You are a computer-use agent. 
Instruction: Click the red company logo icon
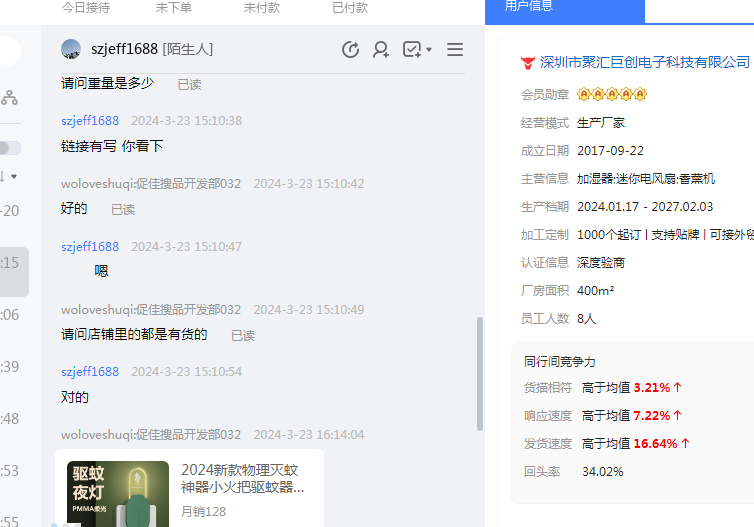click(x=528, y=62)
